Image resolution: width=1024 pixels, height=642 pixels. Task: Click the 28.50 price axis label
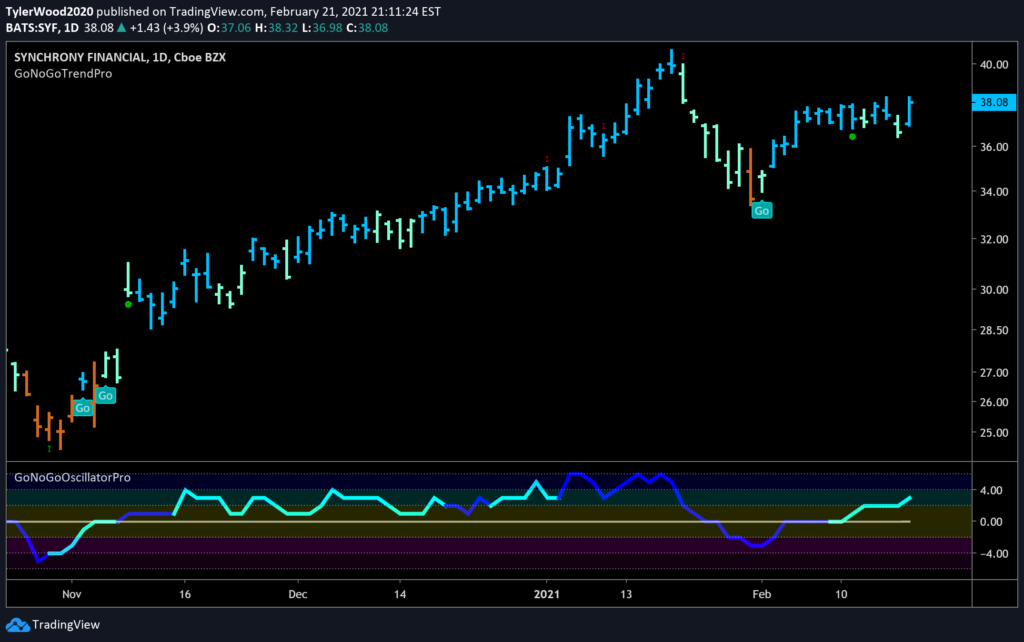pos(993,330)
